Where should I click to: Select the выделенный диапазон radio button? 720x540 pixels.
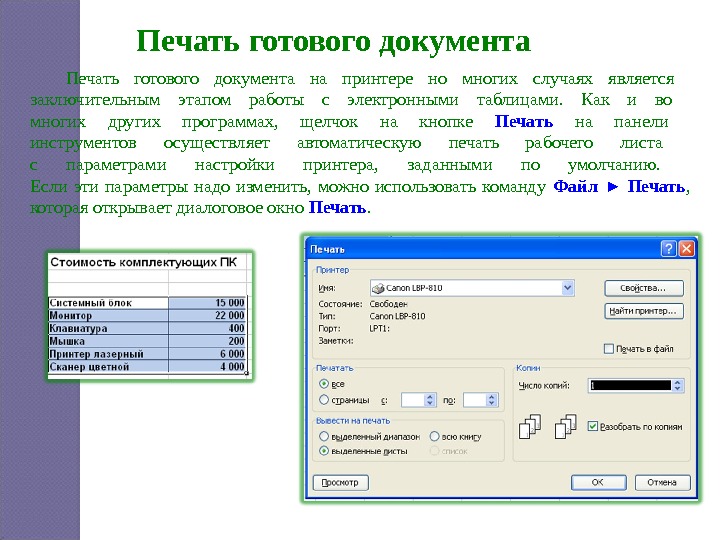coord(324,436)
